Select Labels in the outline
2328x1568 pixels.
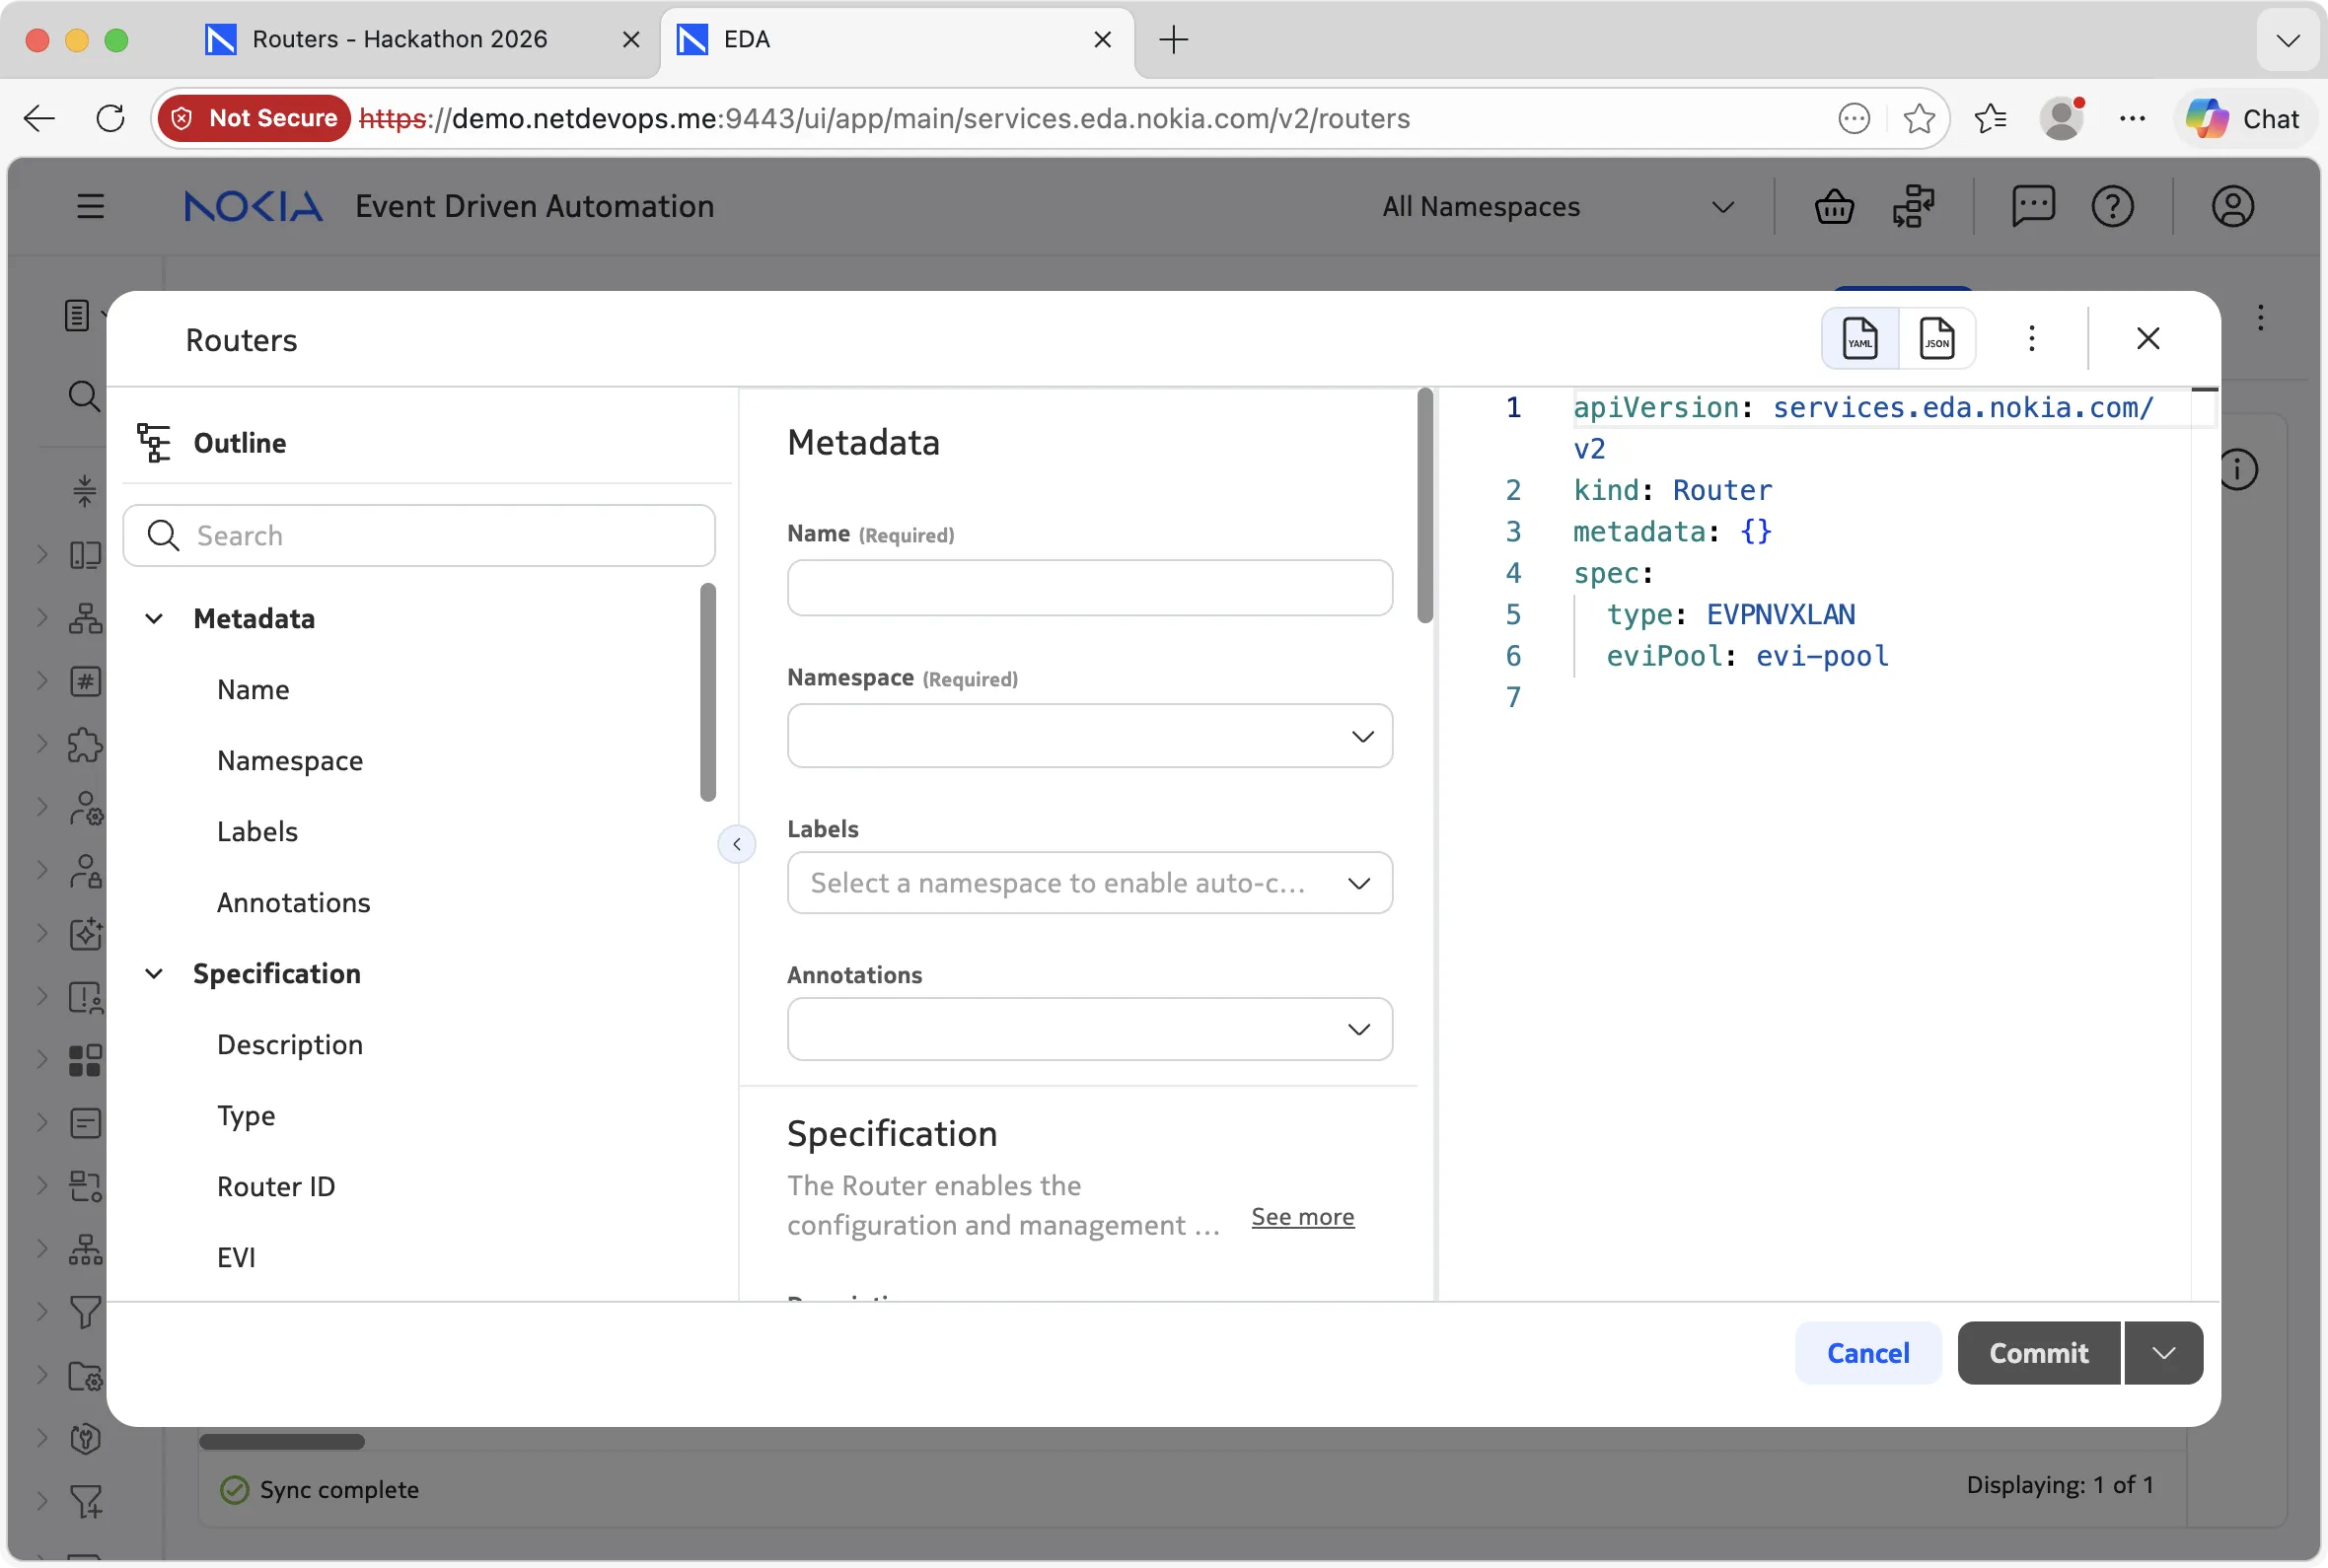[257, 832]
